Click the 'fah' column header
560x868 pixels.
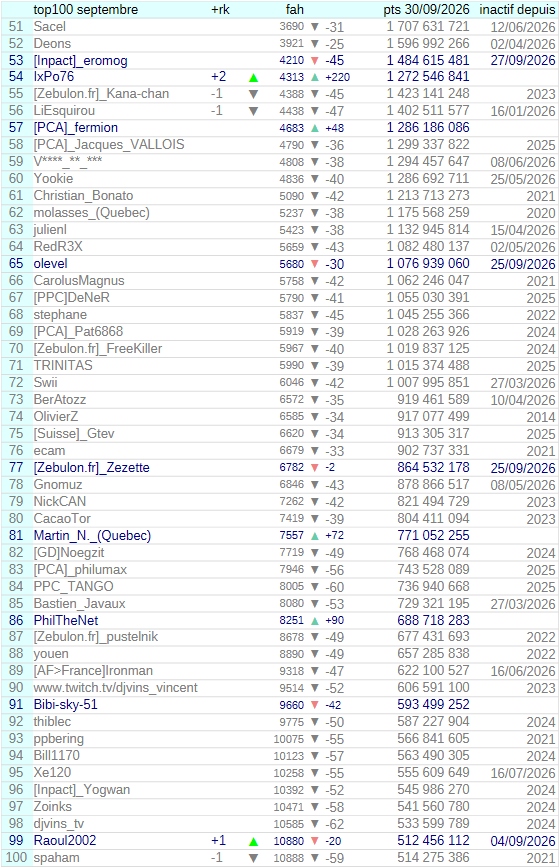[x=295, y=9]
